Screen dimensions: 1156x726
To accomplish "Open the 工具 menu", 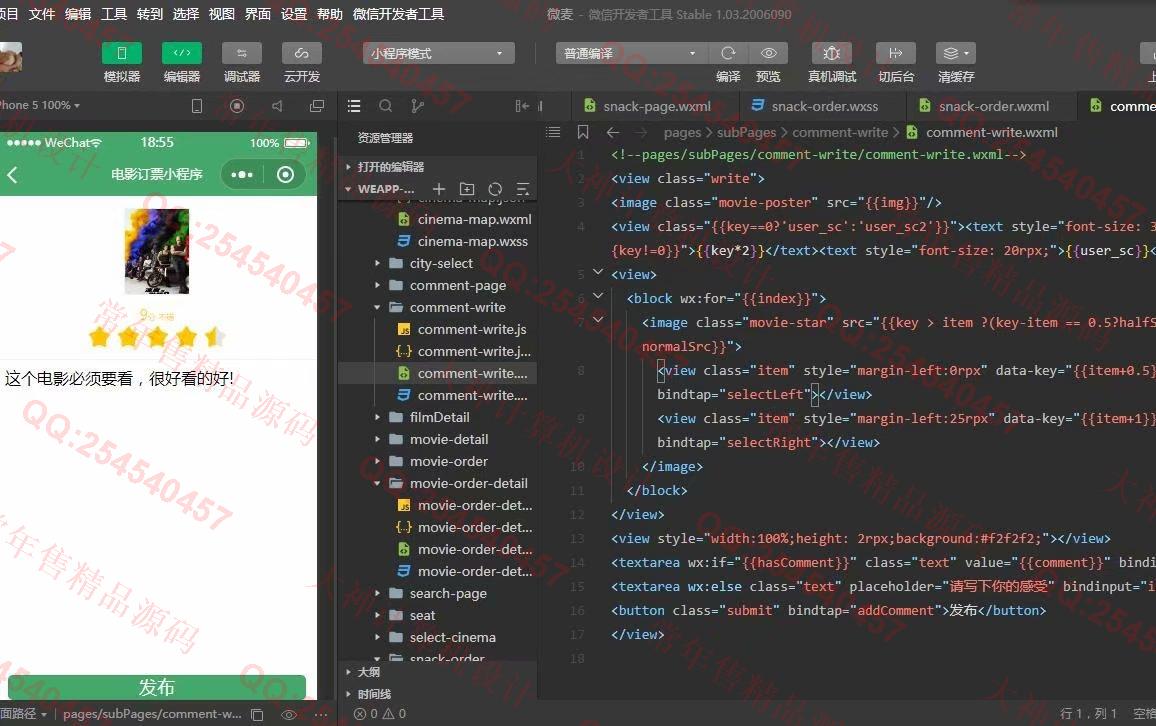I will (x=114, y=14).
